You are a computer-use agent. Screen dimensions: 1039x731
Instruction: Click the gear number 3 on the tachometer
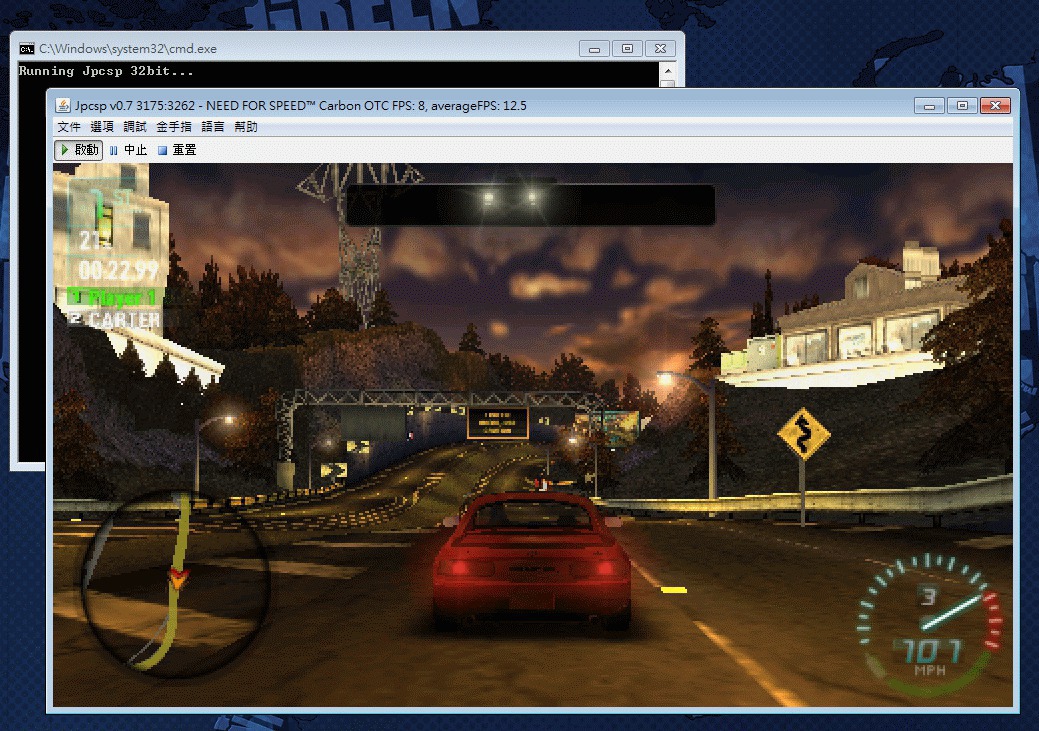pos(928,596)
